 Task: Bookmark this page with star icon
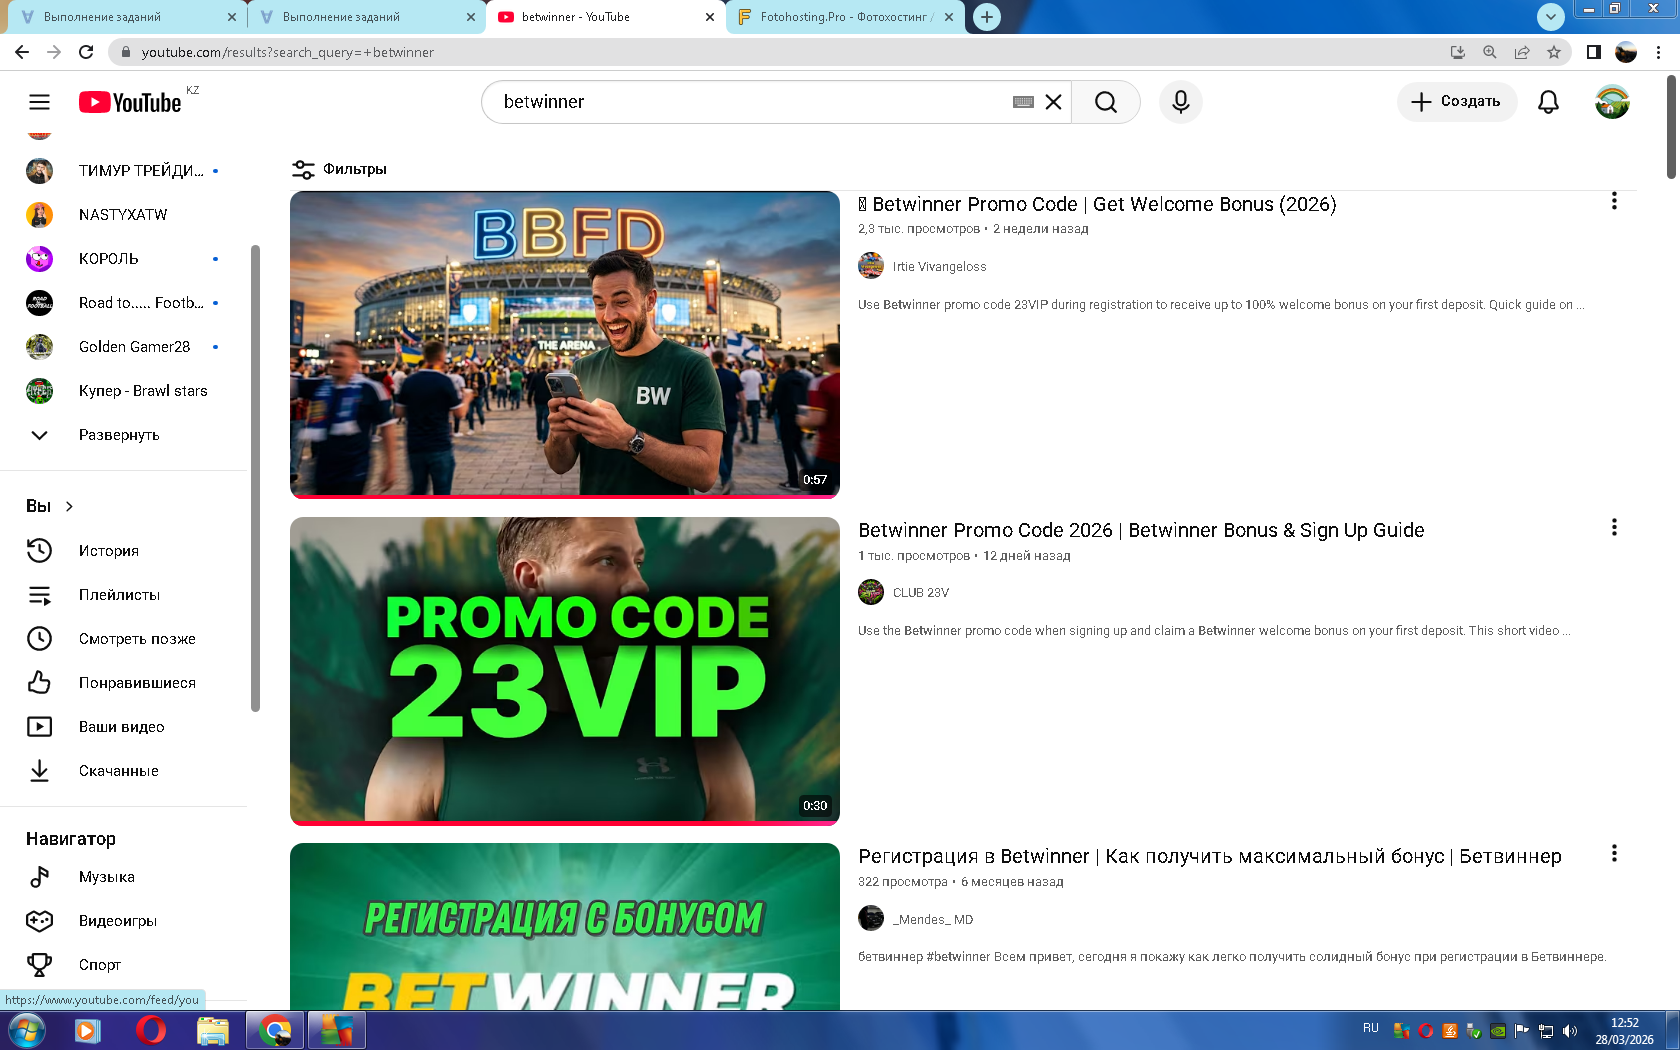1553,52
